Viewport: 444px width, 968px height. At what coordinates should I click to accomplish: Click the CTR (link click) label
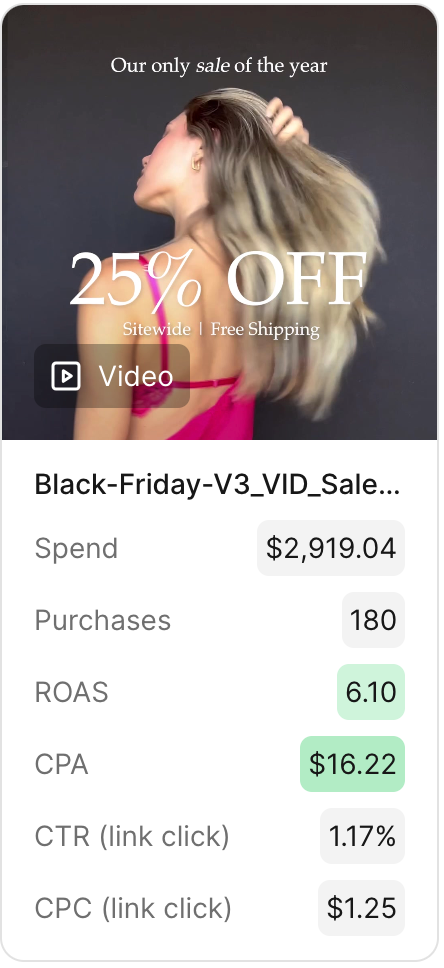[132, 837]
